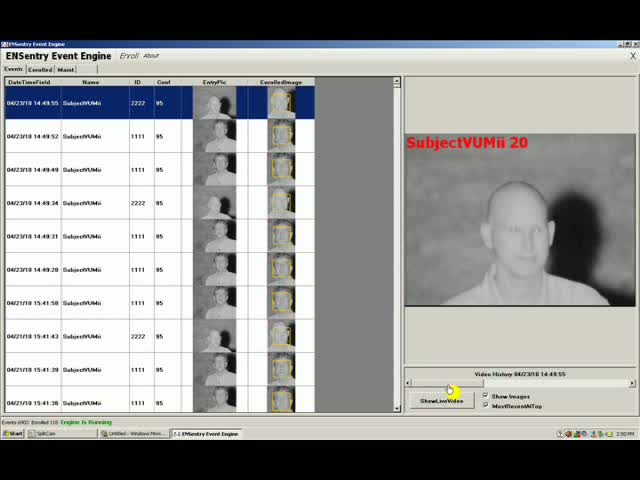Click the EnrolledImage thumbnail for 14:49:28 event

coord(281,269)
